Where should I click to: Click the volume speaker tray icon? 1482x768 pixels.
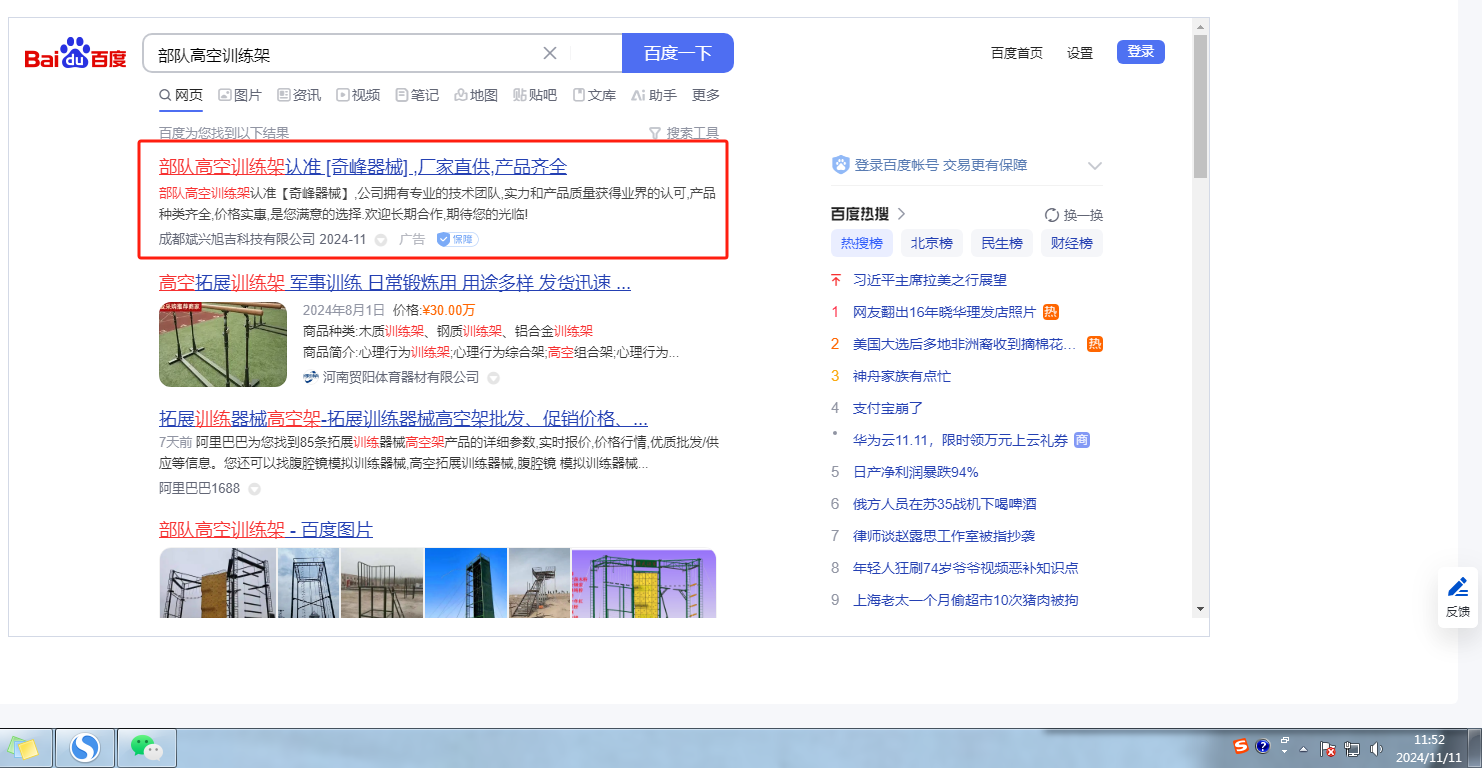point(1376,748)
